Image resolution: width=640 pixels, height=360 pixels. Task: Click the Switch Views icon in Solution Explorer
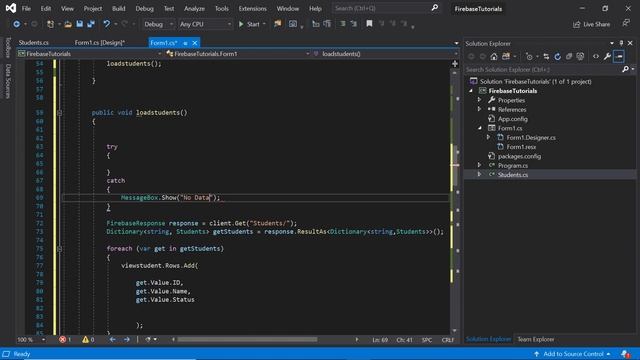(x=506, y=57)
